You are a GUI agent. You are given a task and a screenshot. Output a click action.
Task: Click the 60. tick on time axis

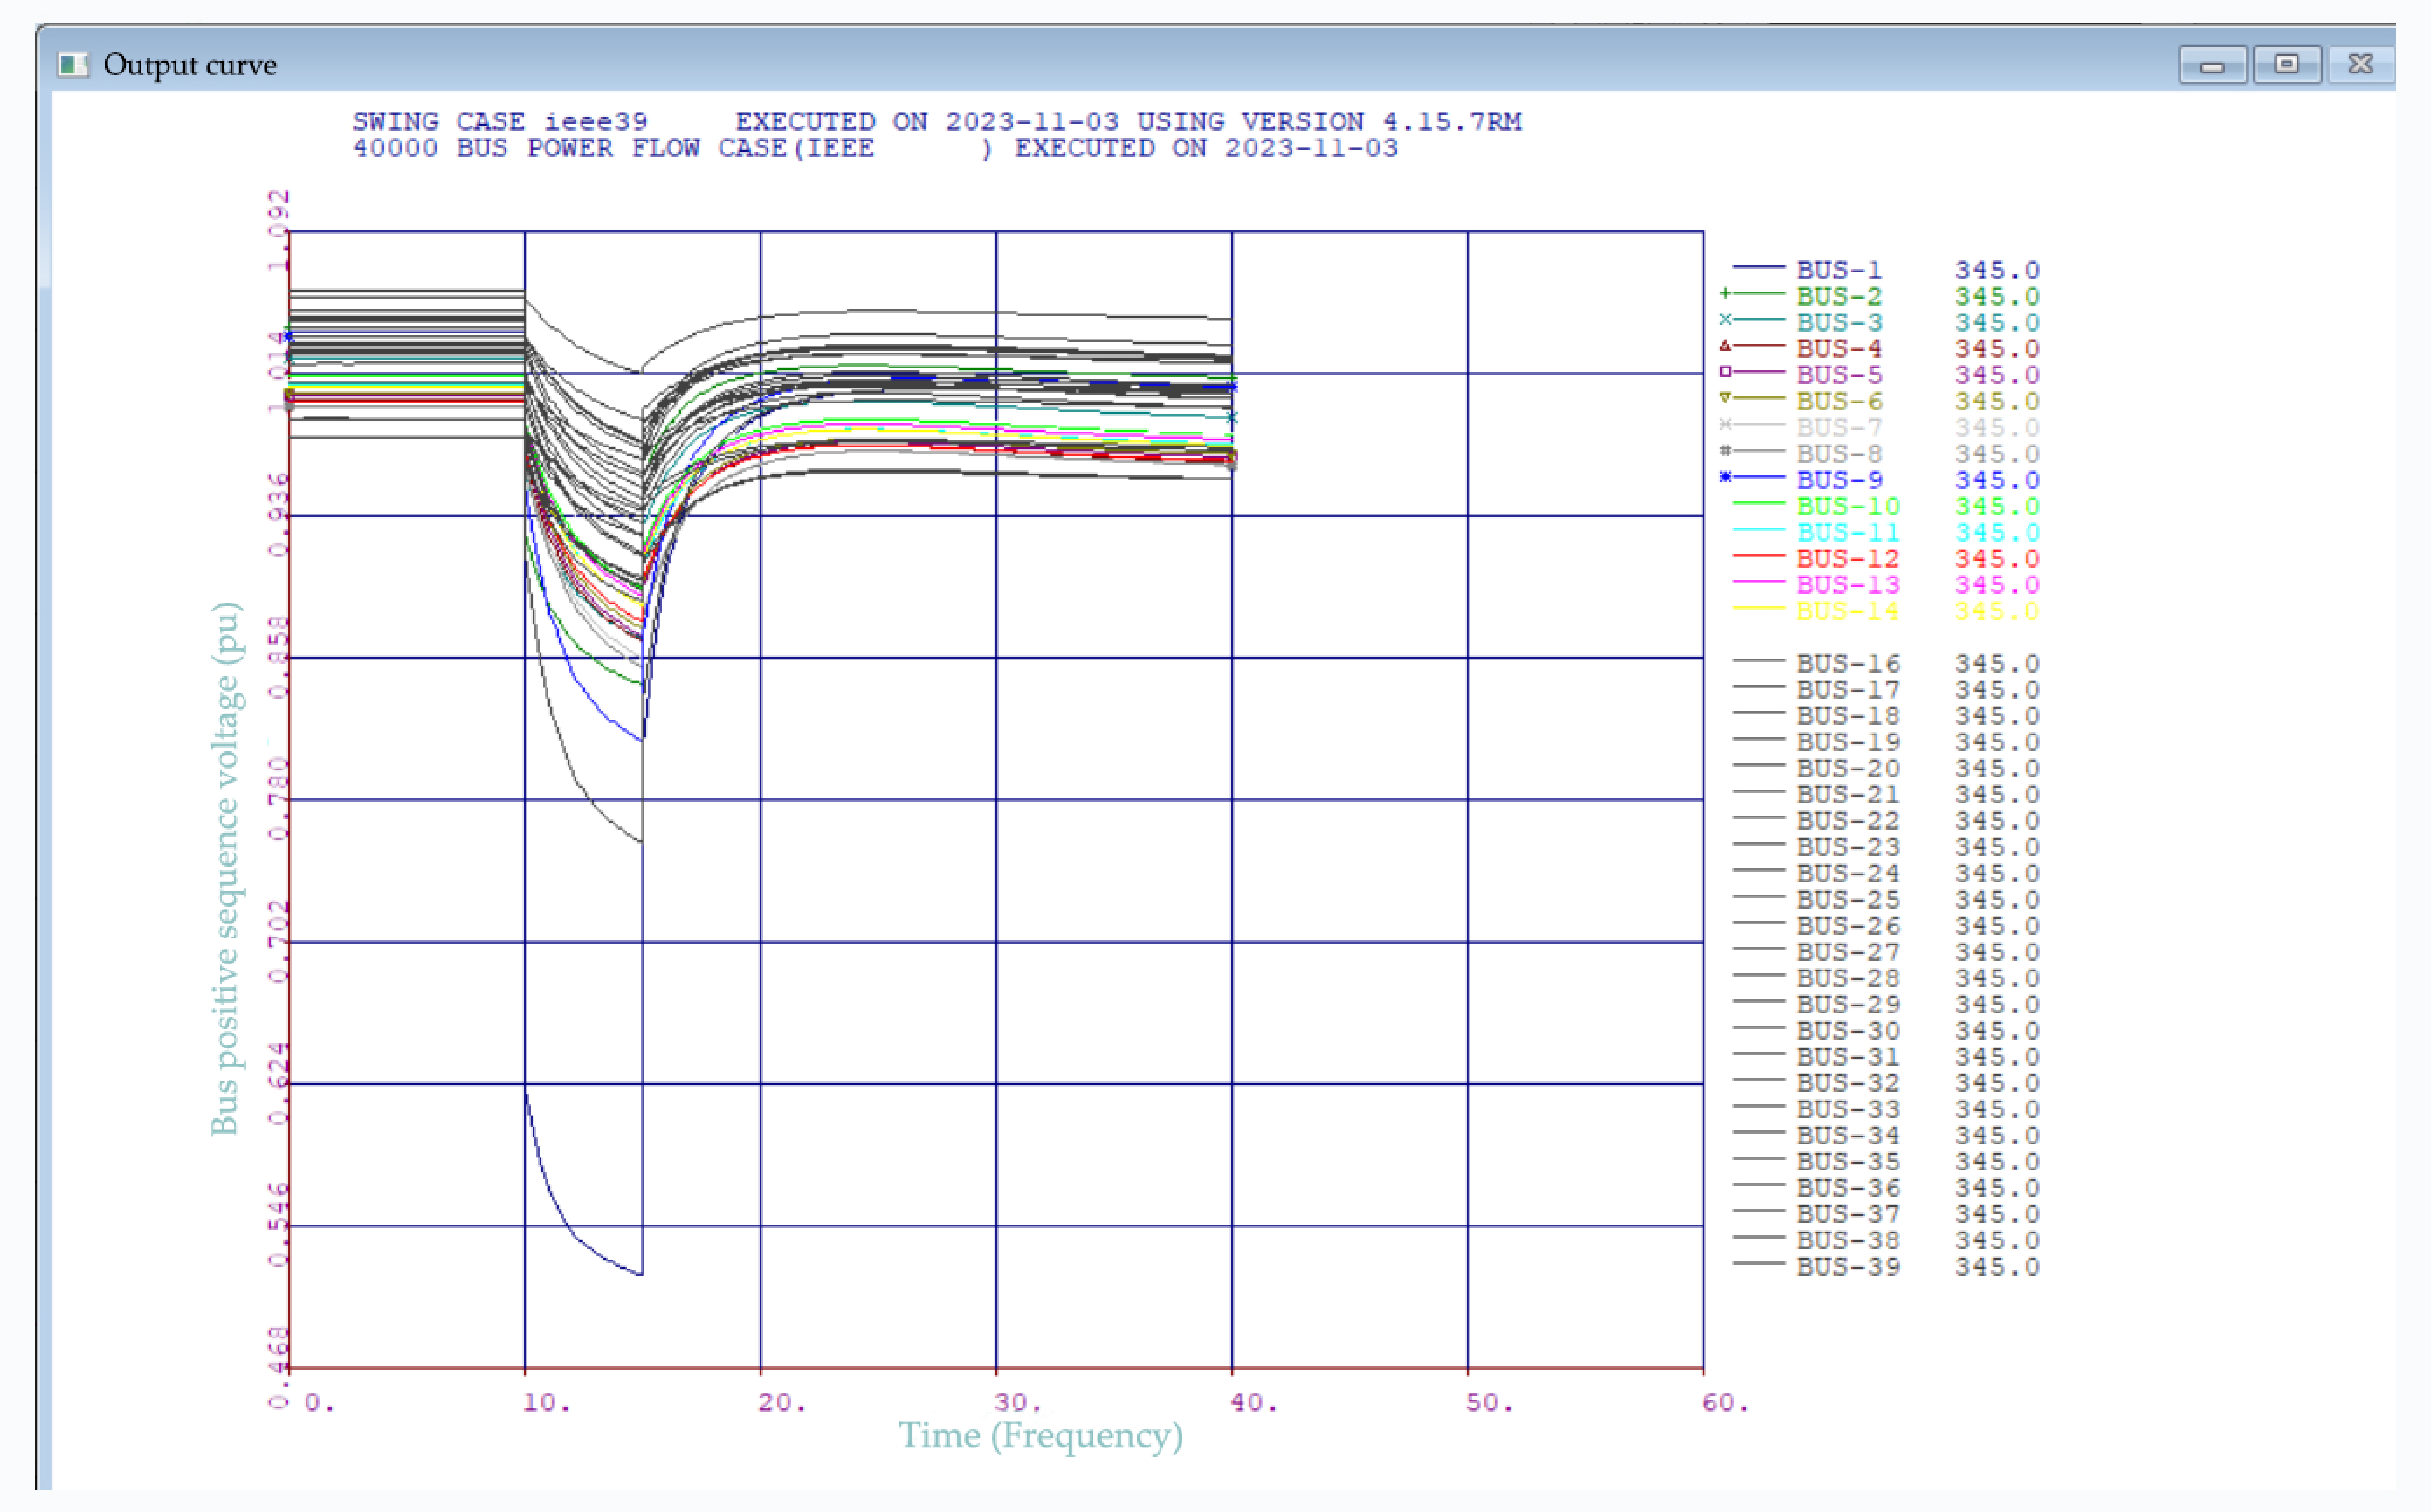(x=1726, y=1402)
